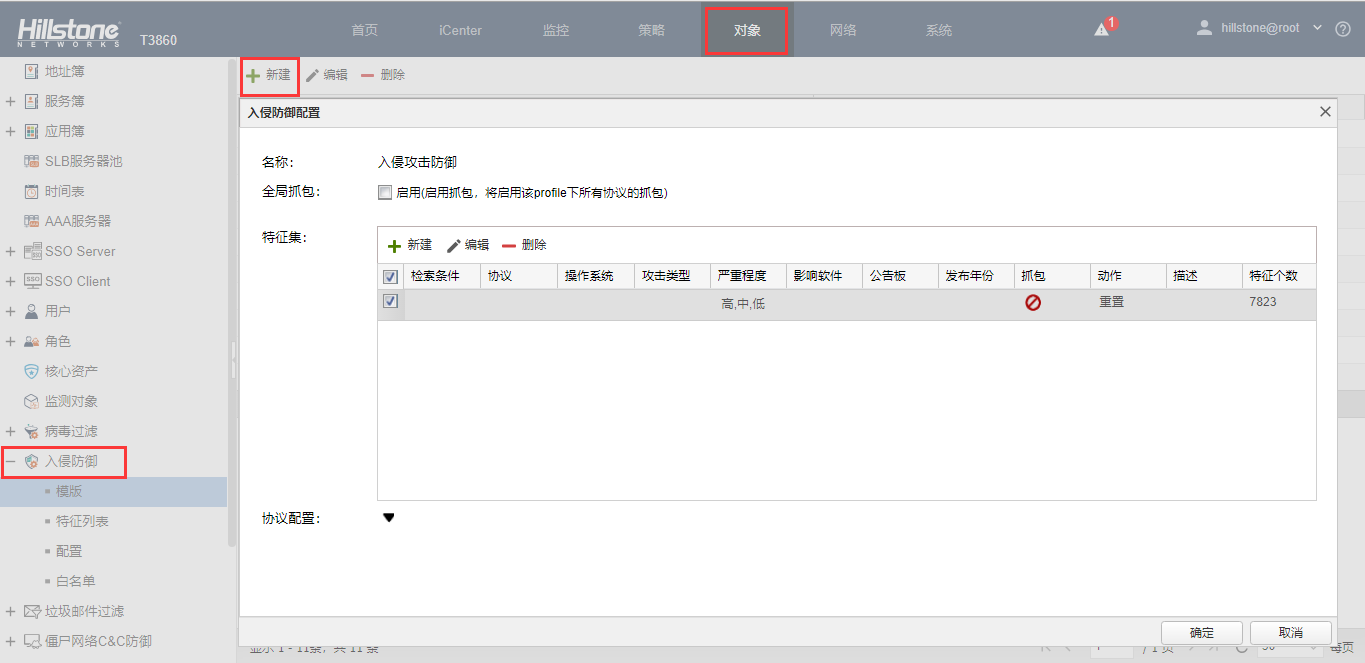Expand the 协议配置 disclosure triangle
The height and width of the screenshot is (663, 1365).
tap(389, 518)
